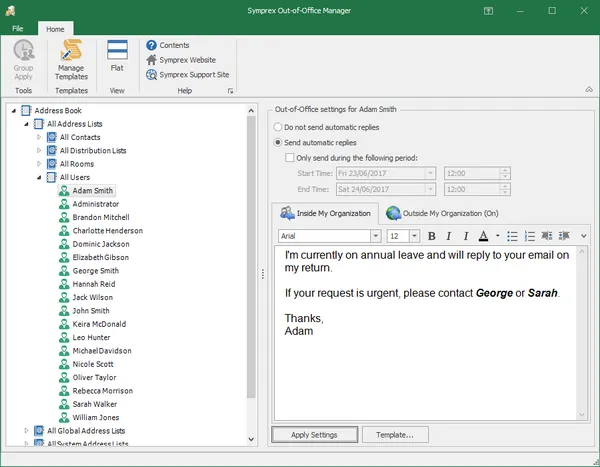This screenshot has height=467, width=600.
Task: Click the app icon in title bar
Action: tap(10, 10)
